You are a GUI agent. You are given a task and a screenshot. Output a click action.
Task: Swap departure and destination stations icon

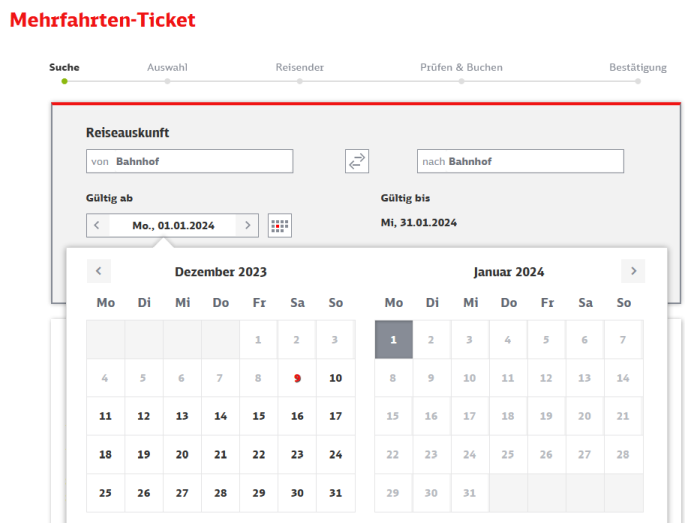tap(357, 161)
